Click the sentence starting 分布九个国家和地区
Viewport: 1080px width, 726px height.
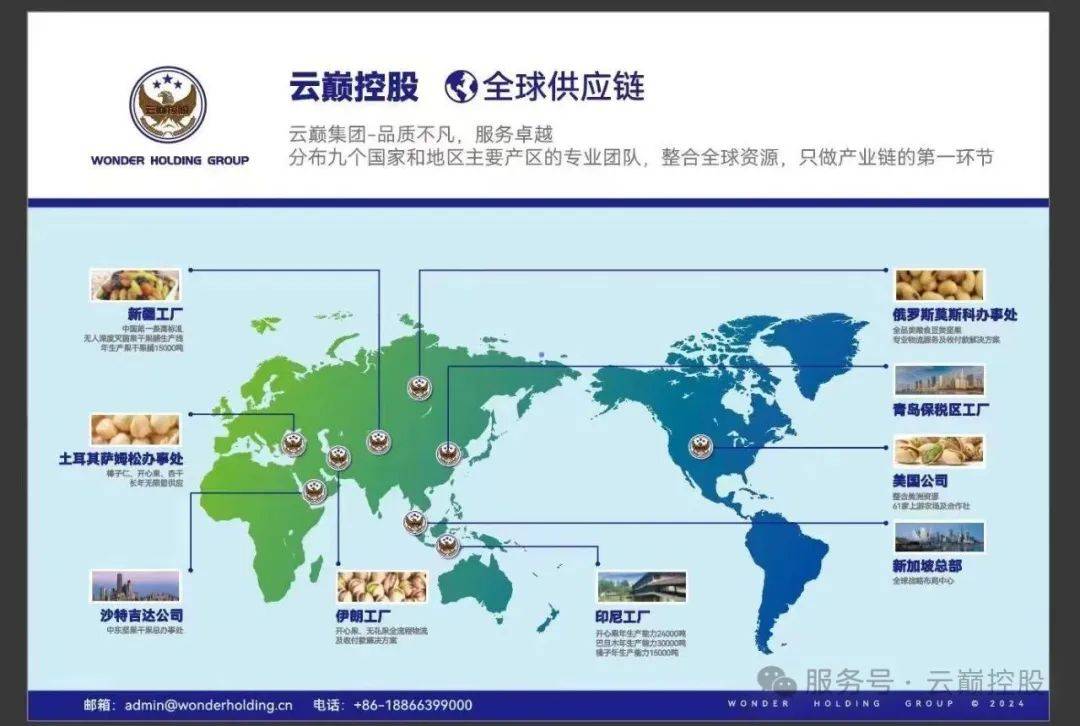coord(641,158)
